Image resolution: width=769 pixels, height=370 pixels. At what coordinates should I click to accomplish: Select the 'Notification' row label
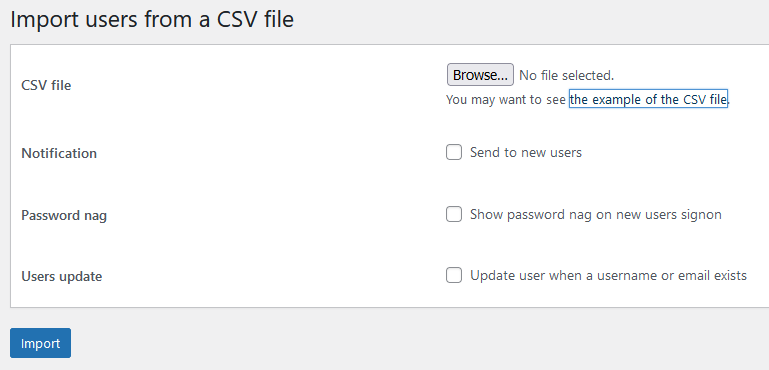tap(59, 153)
